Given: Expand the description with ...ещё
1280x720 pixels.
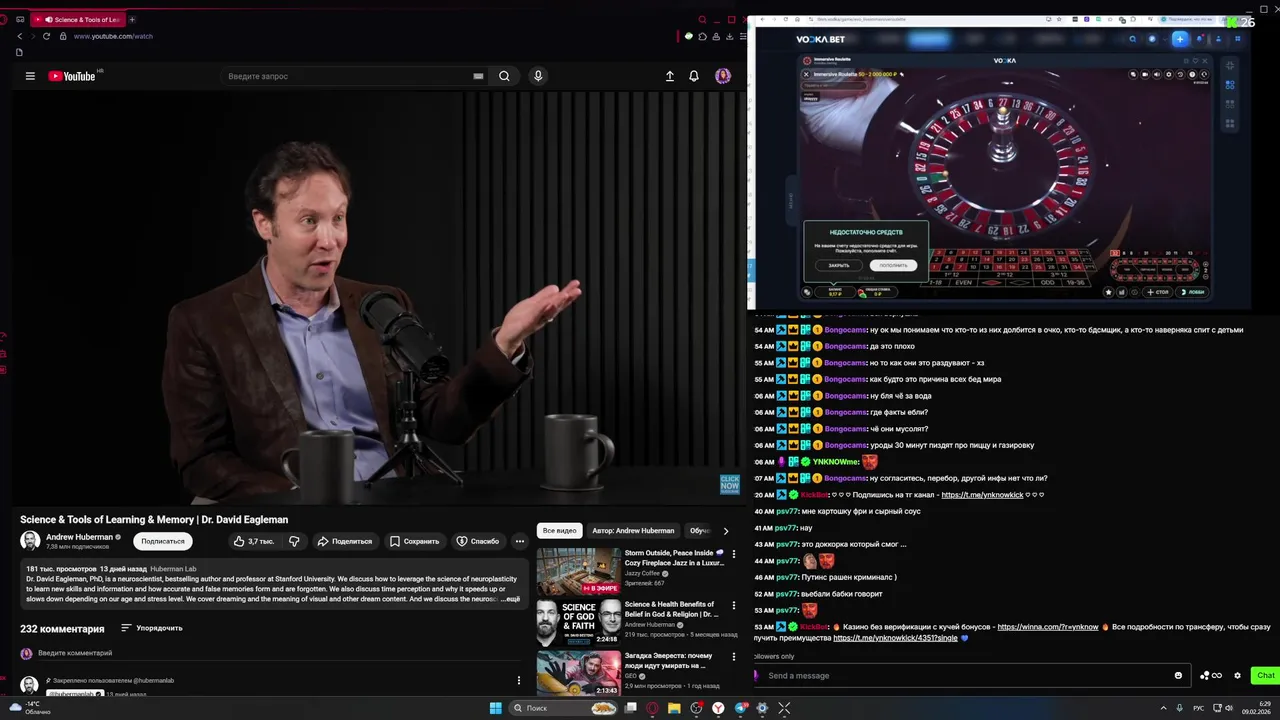Looking at the screenshot, I should 509,599.
